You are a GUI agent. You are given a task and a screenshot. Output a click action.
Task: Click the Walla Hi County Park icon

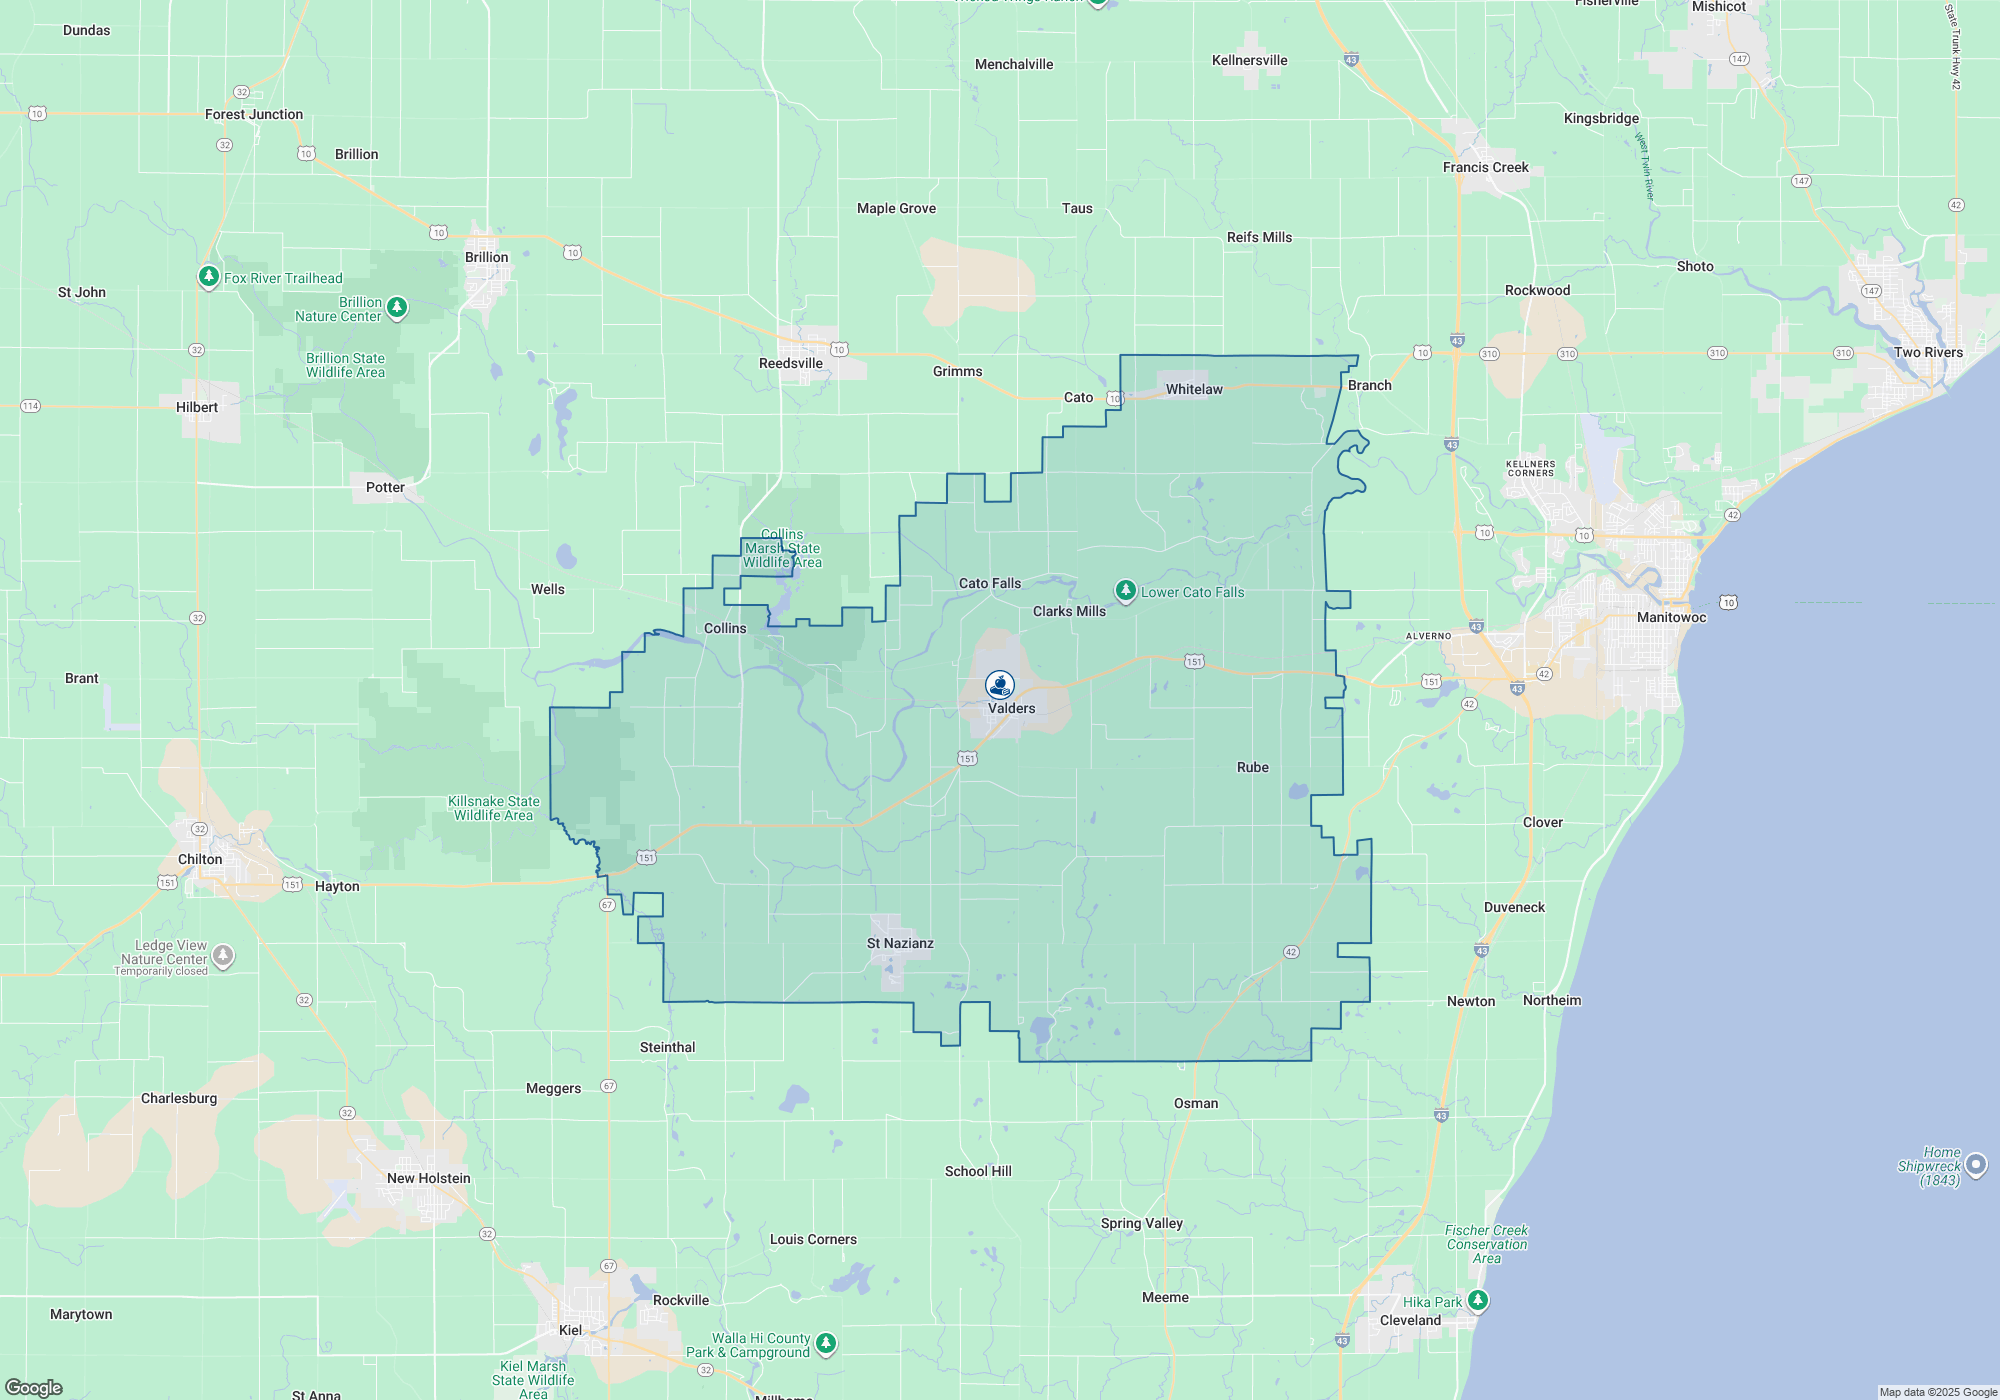(825, 1344)
